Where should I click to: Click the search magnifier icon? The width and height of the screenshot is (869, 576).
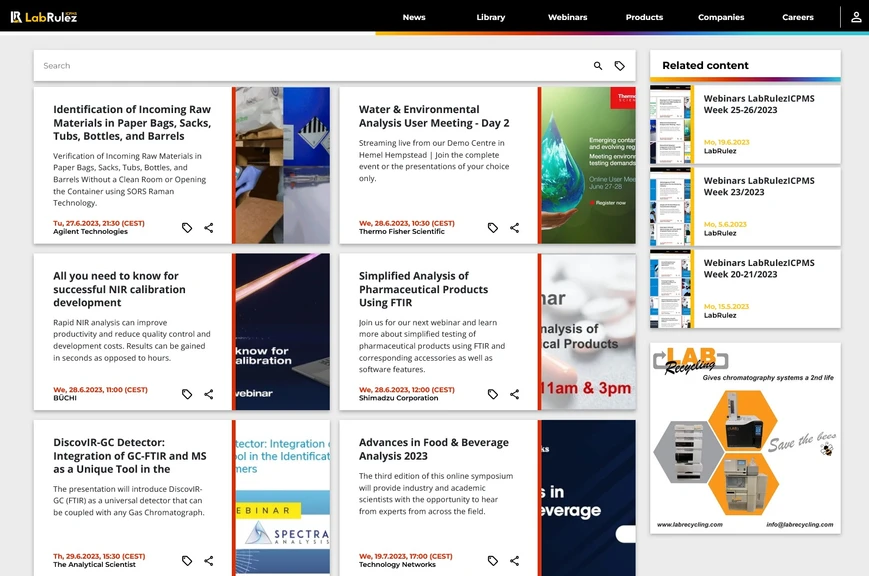(x=597, y=66)
